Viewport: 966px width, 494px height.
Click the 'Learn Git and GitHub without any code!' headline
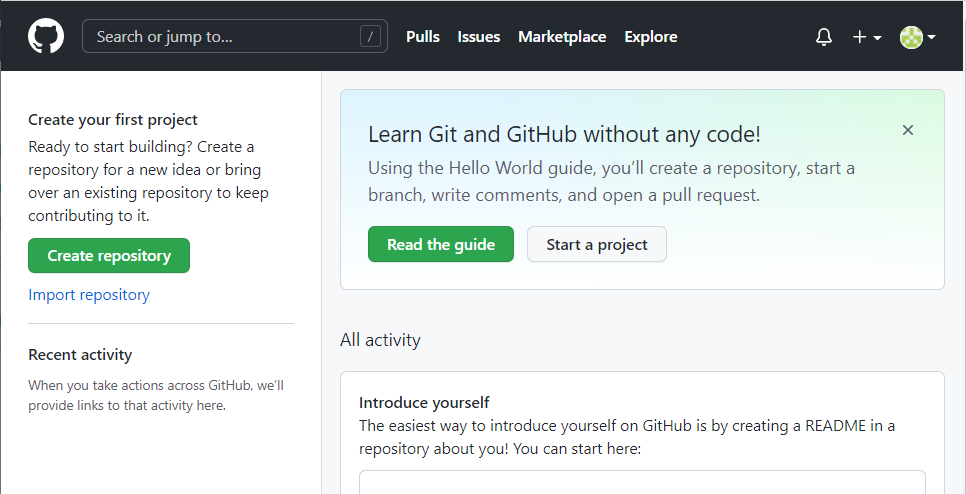(x=564, y=134)
